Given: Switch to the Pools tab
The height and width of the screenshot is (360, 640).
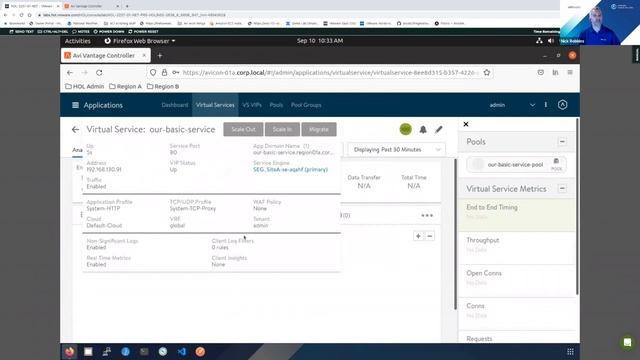Looking at the screenshot, I should coord(276,105).
